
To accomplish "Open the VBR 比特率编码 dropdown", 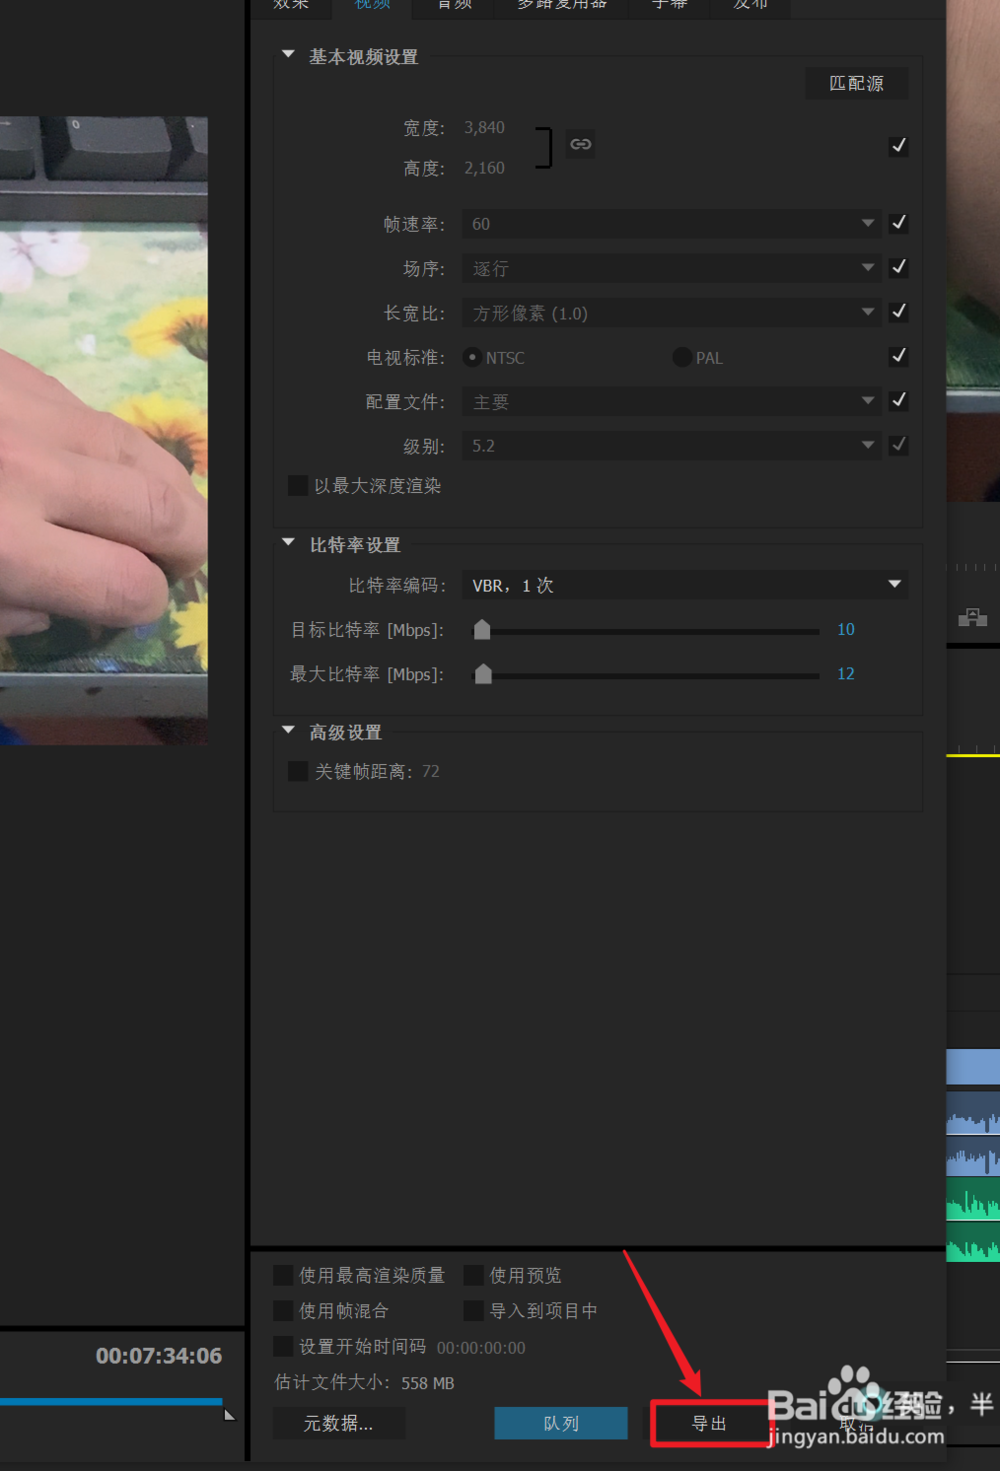I will point(892,584).
